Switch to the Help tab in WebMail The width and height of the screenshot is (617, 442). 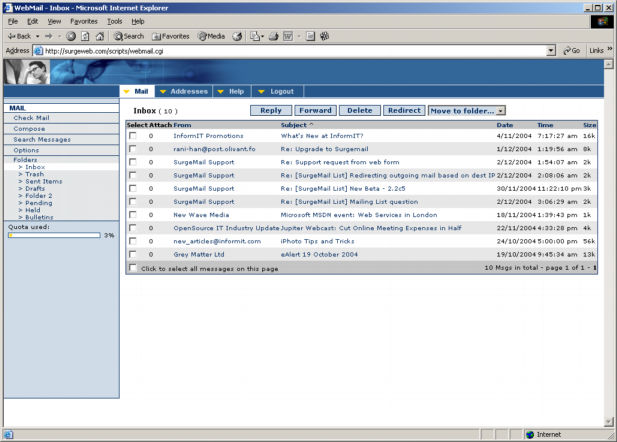click(236, 91)
